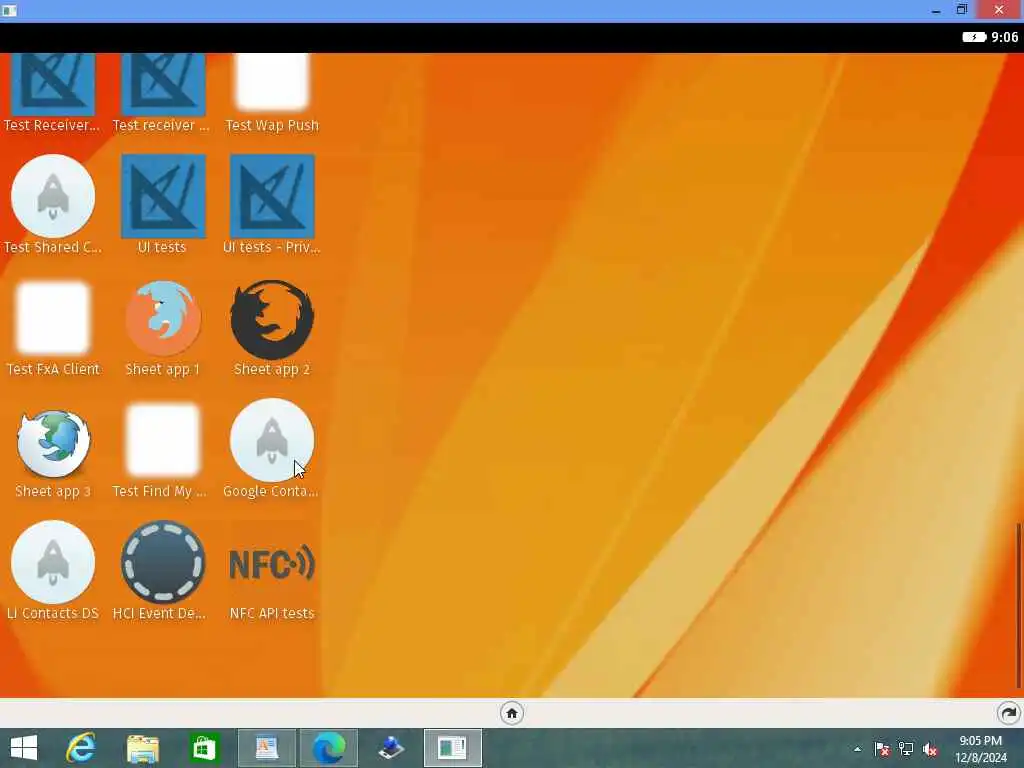
Task: Open the Windows Store taskbar icon
Action: pos(204,748)
